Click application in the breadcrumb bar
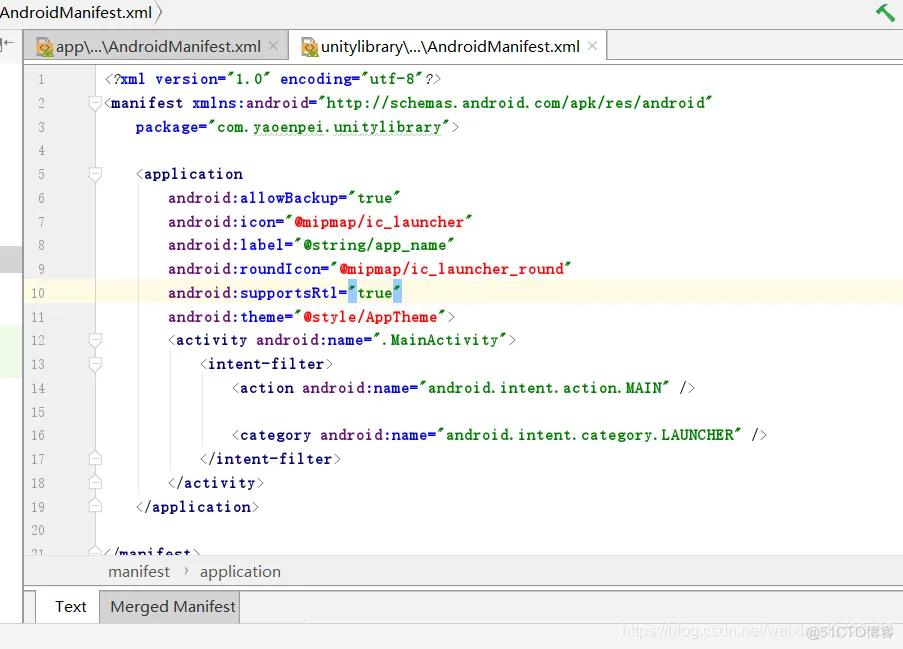Viewport: 903px width, 649px height. [x=240, y=572]
